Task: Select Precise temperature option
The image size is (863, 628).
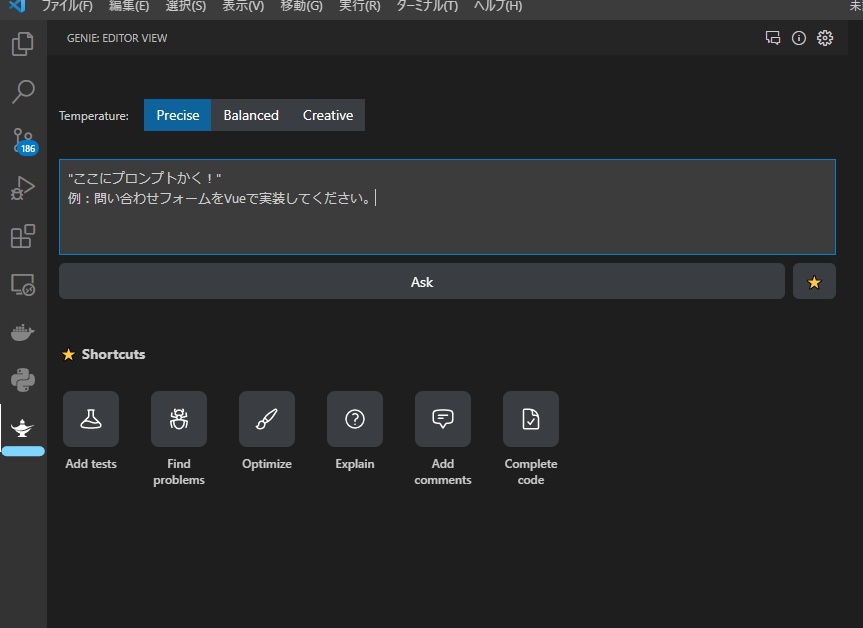Action: [x=178, y=115]
